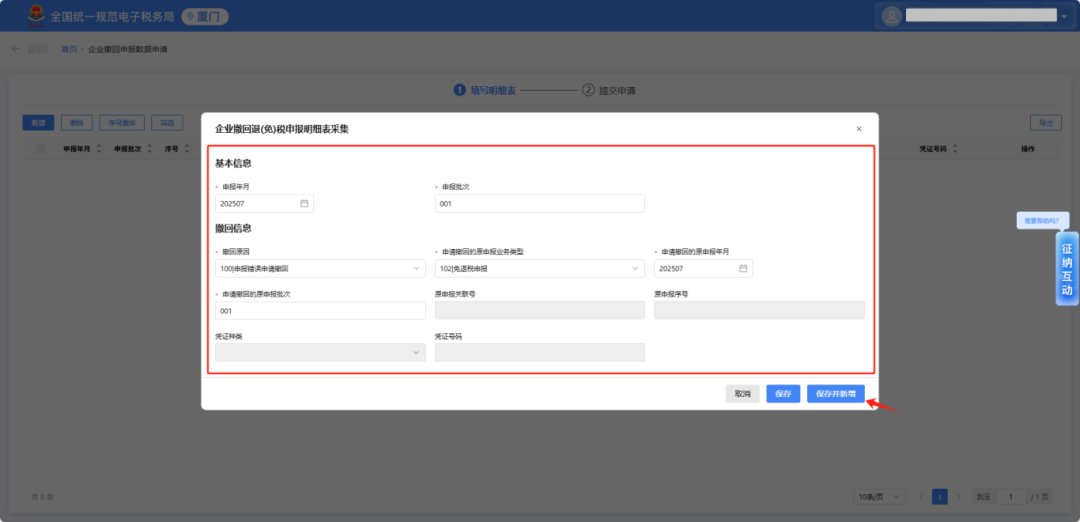
Task: Sort by 序号 column arrows
Action: click(186, 148)
